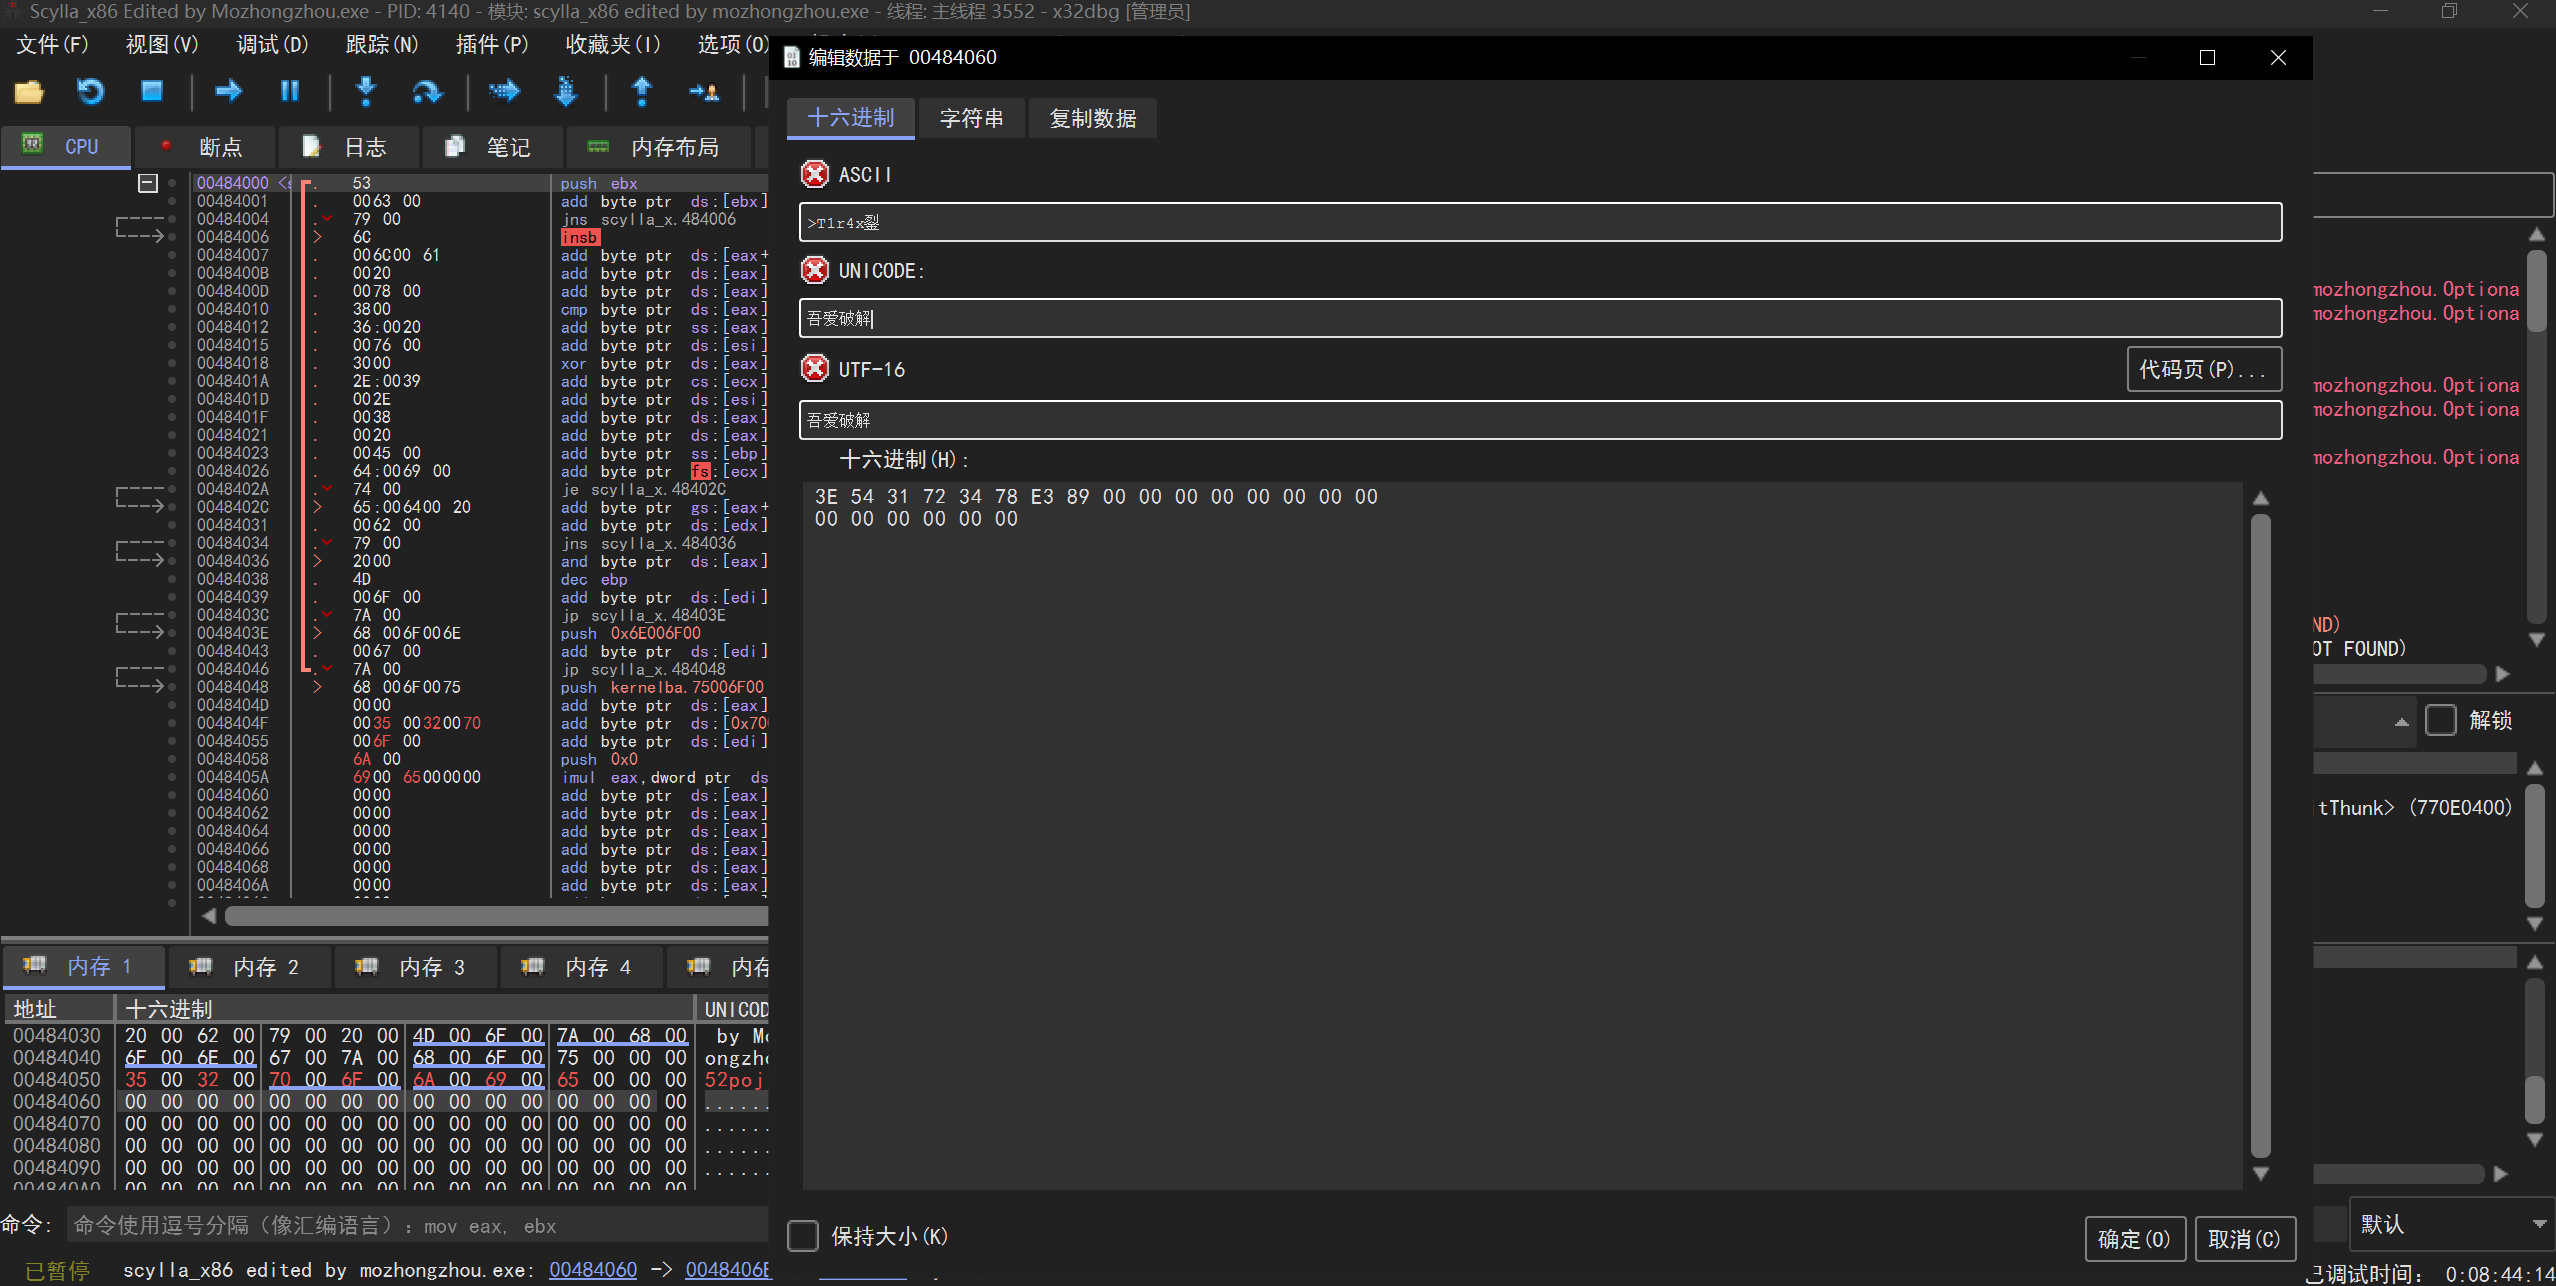Open the 文件(F) menu
The height and width of the screenshot is (1286, 2556).
53,45
